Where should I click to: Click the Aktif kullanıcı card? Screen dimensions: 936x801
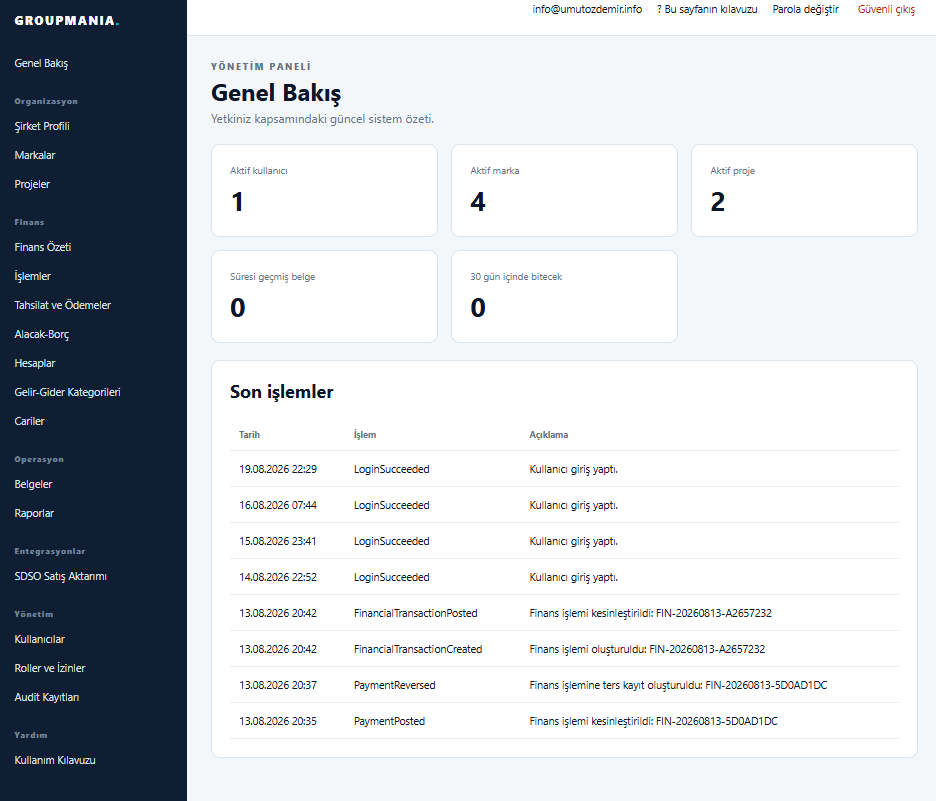coord(324,190)
